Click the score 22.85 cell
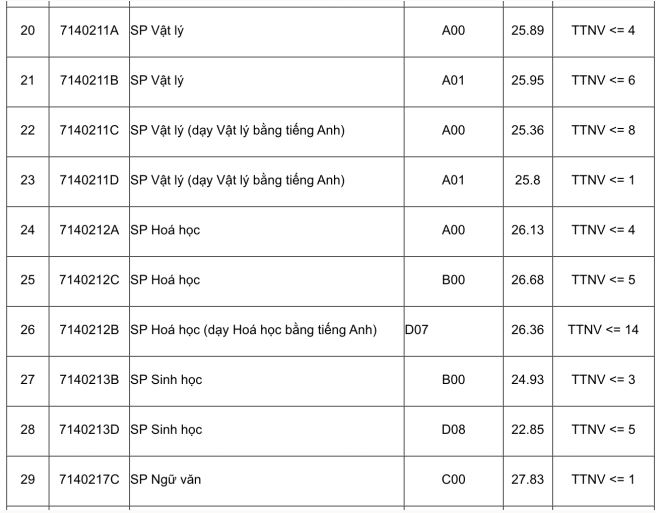This screenshot has height=513, width=656. click(527, 430)
